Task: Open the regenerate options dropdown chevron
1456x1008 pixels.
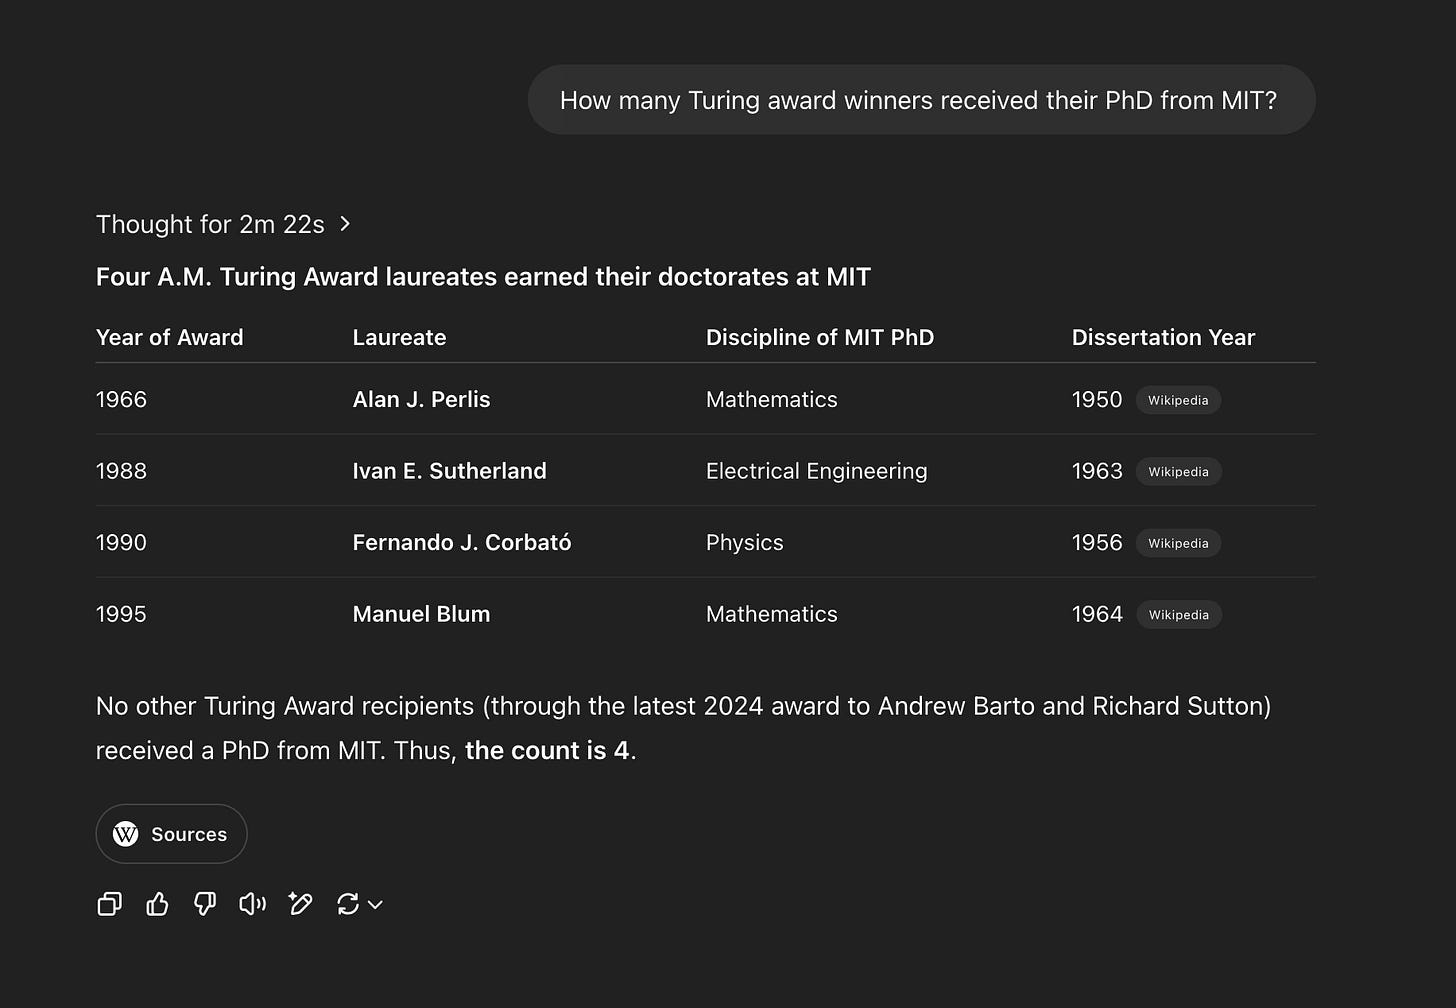Action: 375,905
